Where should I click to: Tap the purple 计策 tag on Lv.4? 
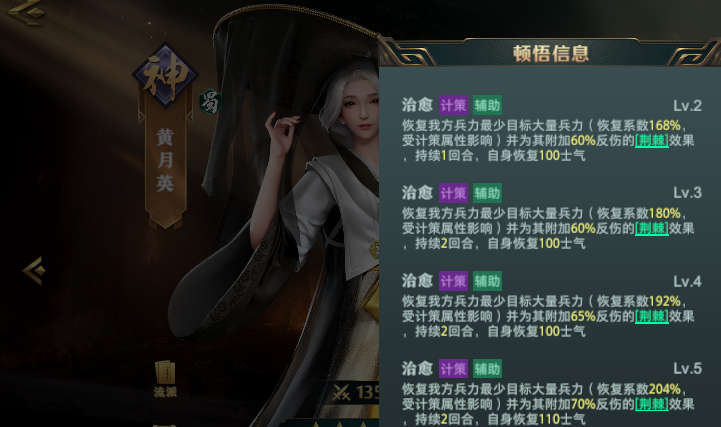coord(453,281)
